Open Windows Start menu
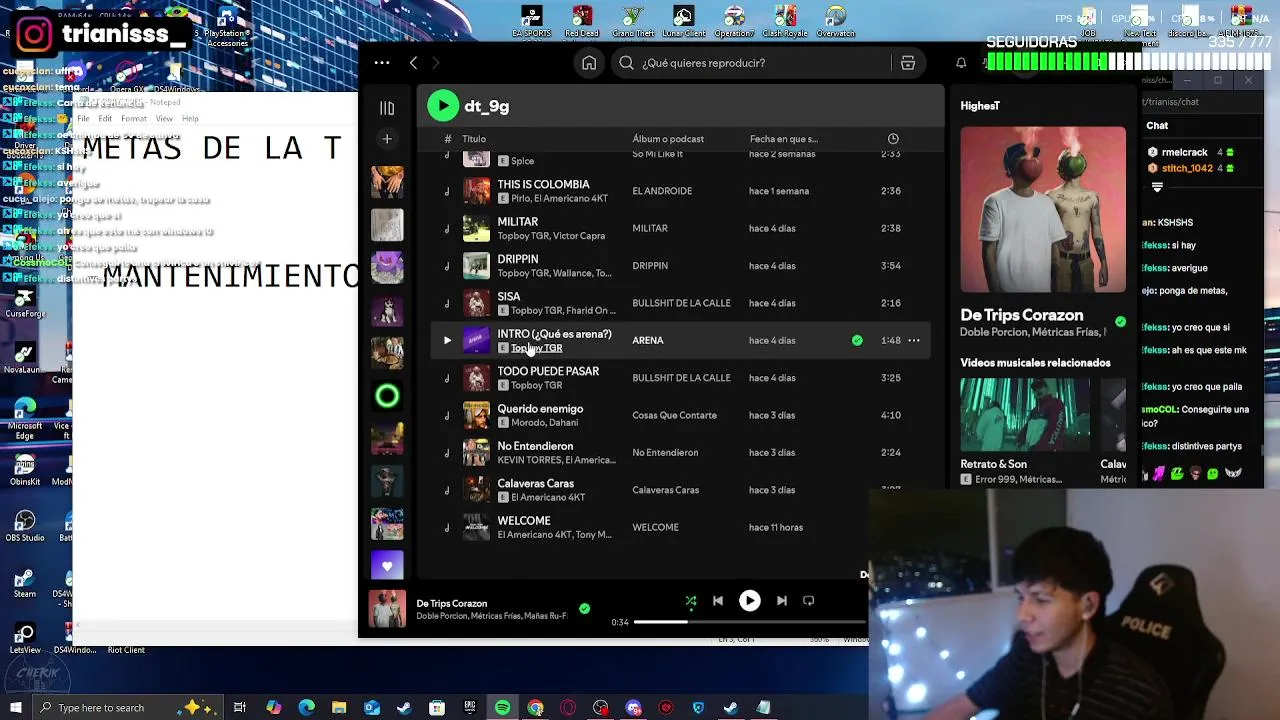The height and width of the screenshot is (720, 1280). point(15,708)
